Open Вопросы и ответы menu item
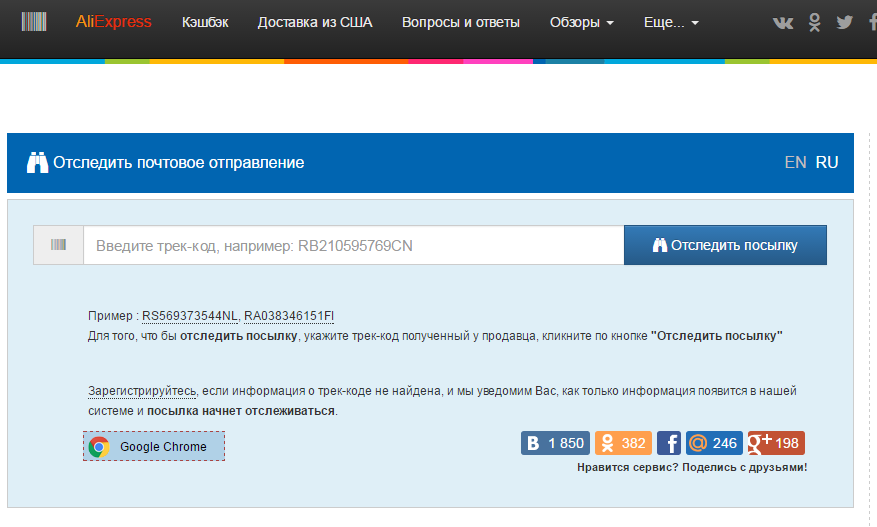The image size is (877, 527). (461, 22)
